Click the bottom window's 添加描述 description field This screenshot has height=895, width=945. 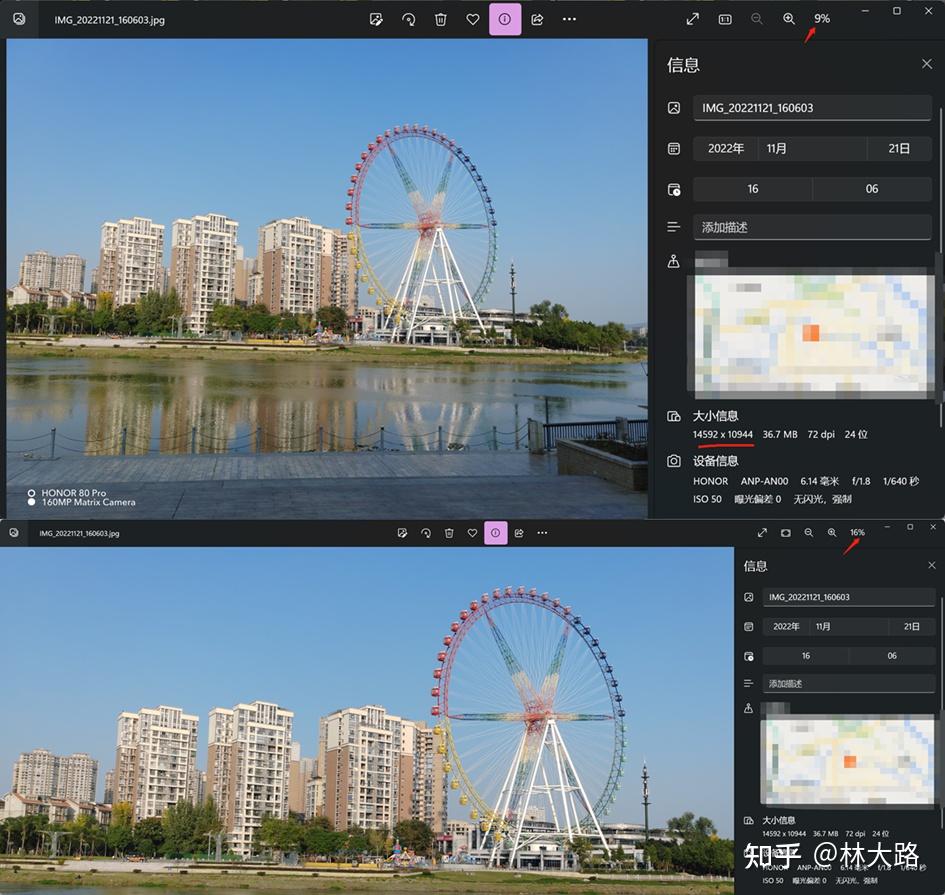pyautogui.click(x=849, y=683)
